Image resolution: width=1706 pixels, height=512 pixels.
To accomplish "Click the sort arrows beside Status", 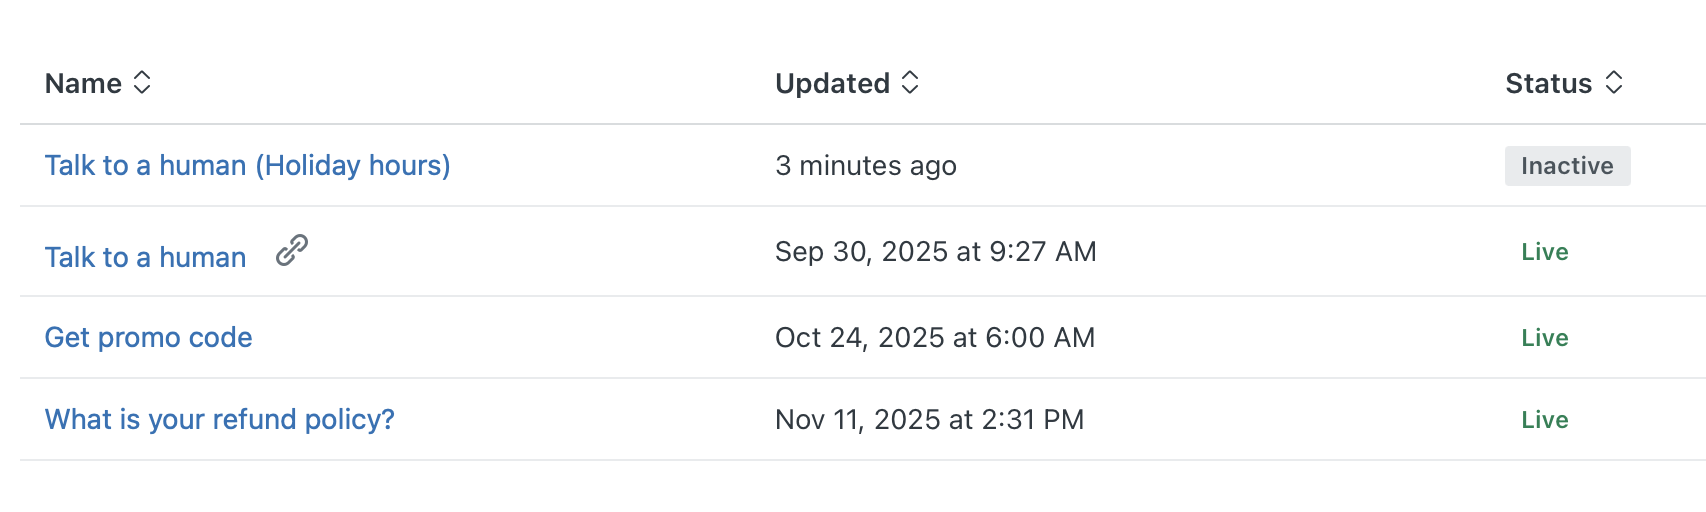I will 1614,83.
